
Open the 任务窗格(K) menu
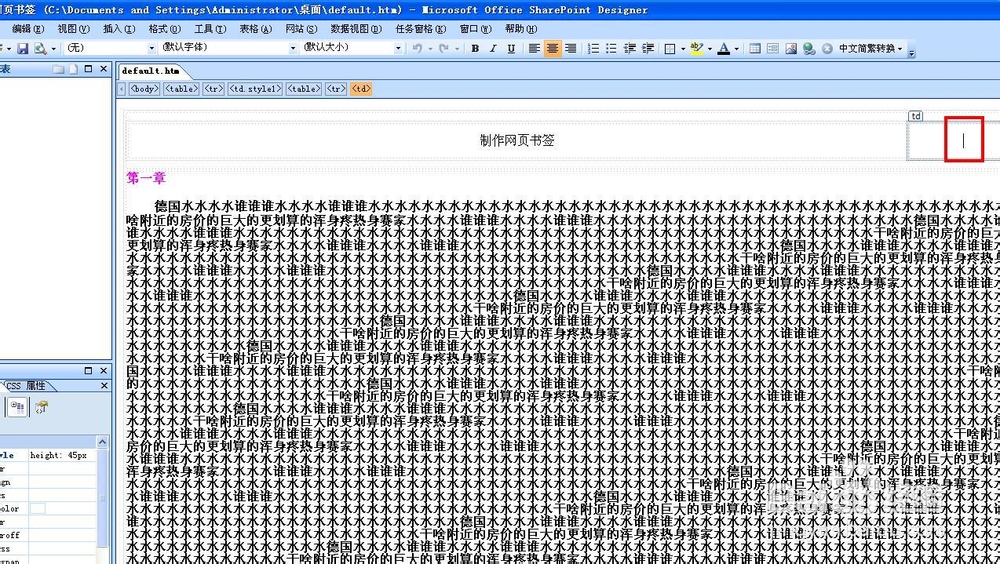pos(421,29)
